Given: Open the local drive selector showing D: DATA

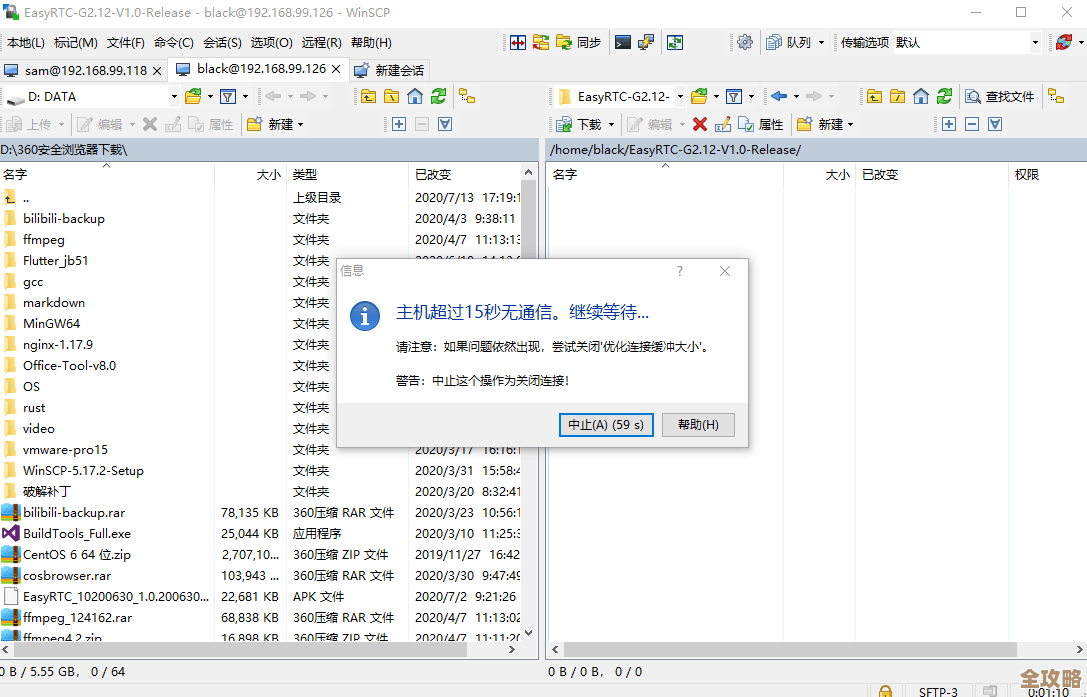Looking at the screenshot, I should coord(90,96).
